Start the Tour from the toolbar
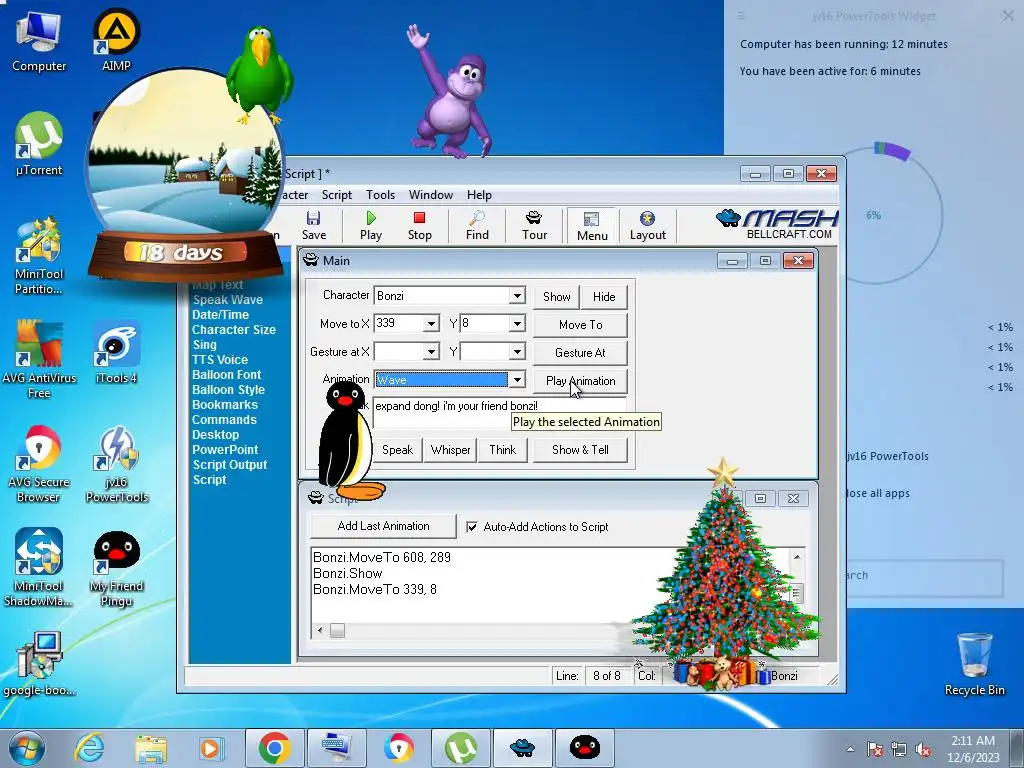The image size is (1024, 768). pos(534,225)
